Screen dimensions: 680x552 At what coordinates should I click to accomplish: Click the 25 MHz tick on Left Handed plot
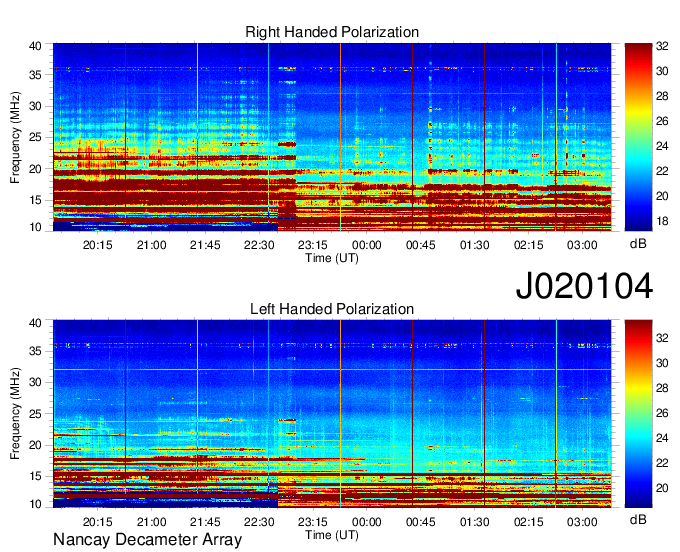click(35, 414)
